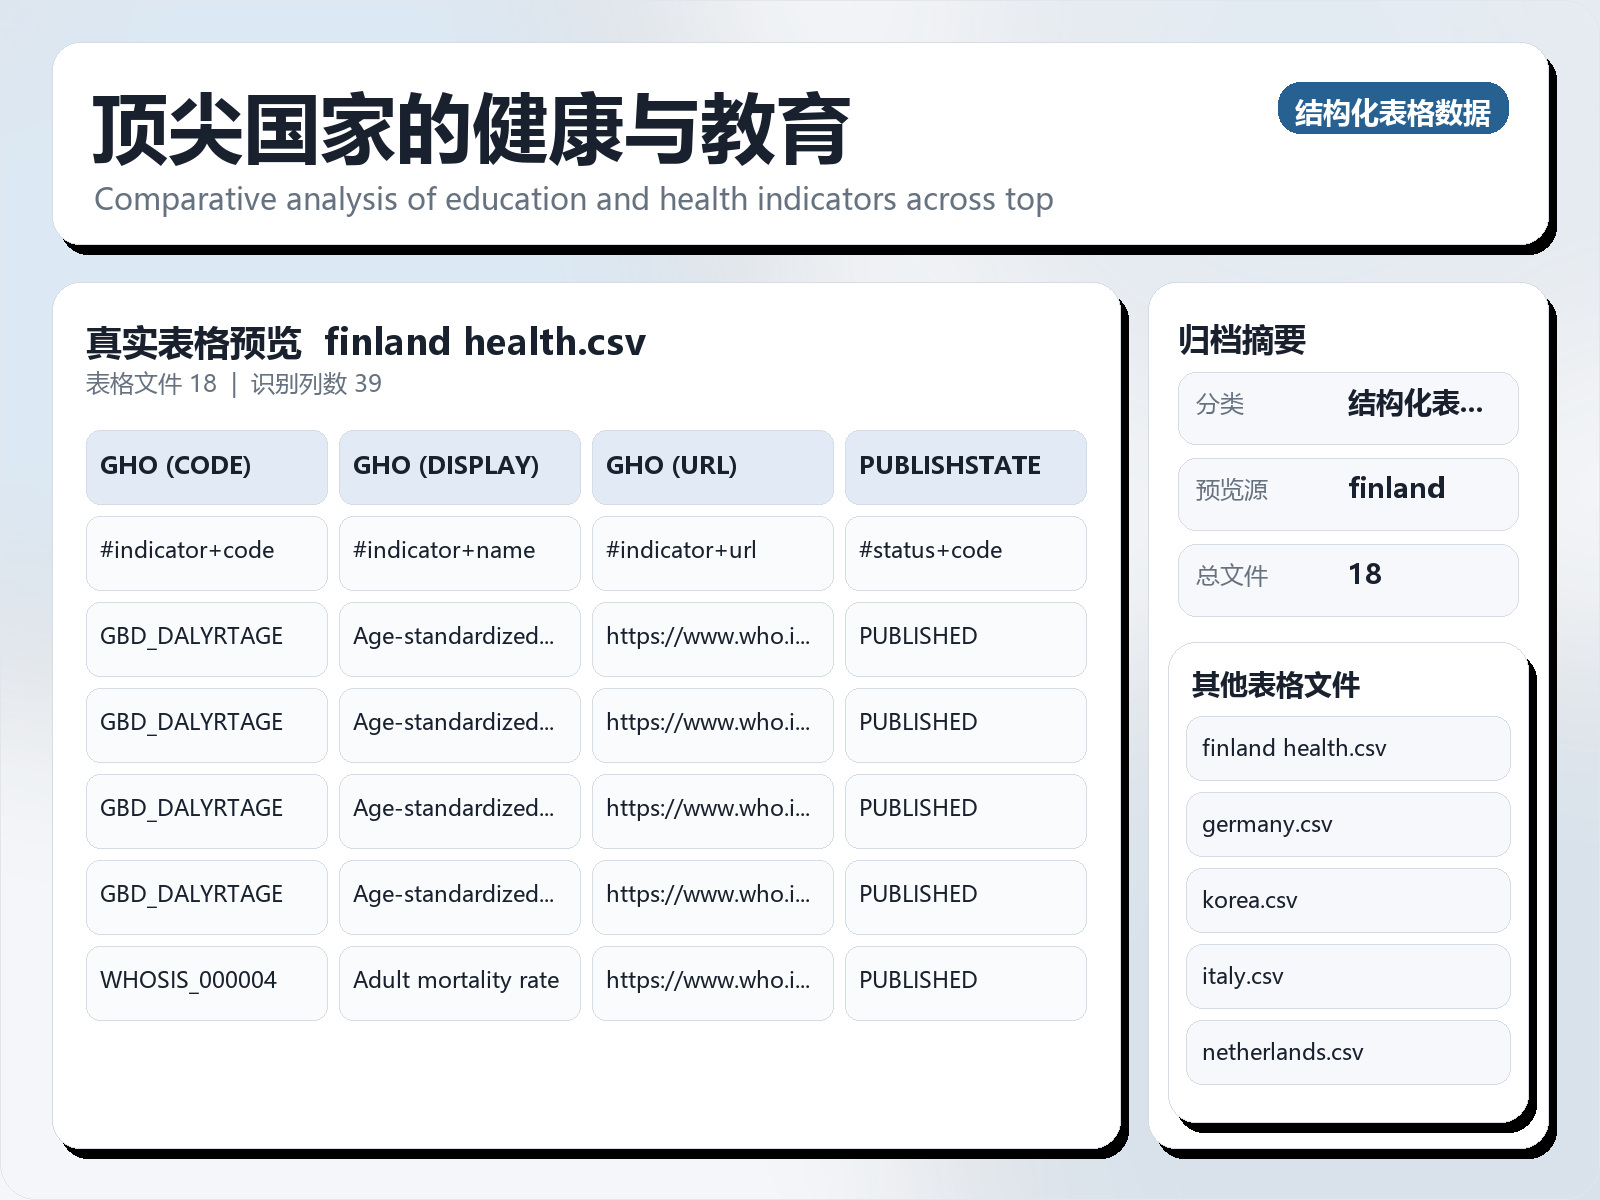This screenshot has height=1200, width=1600.
Task: Select the GHO (CODE) column header
Action: [205, 466]
